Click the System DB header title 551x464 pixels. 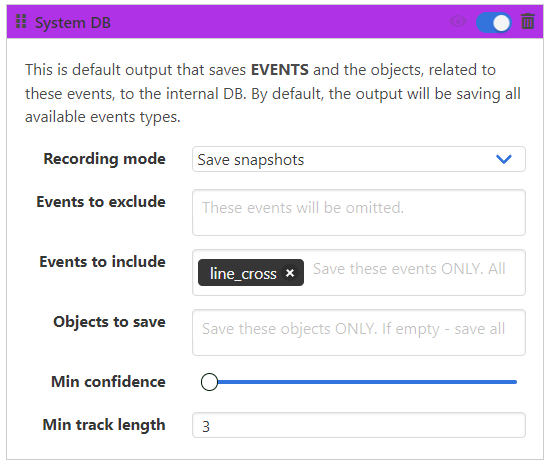point(73,22)
